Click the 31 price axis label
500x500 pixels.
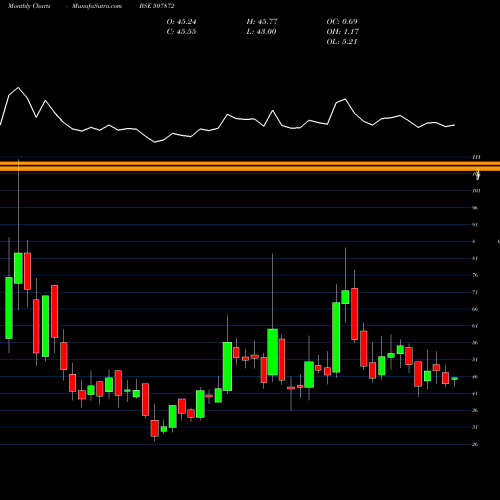point(475,427)
